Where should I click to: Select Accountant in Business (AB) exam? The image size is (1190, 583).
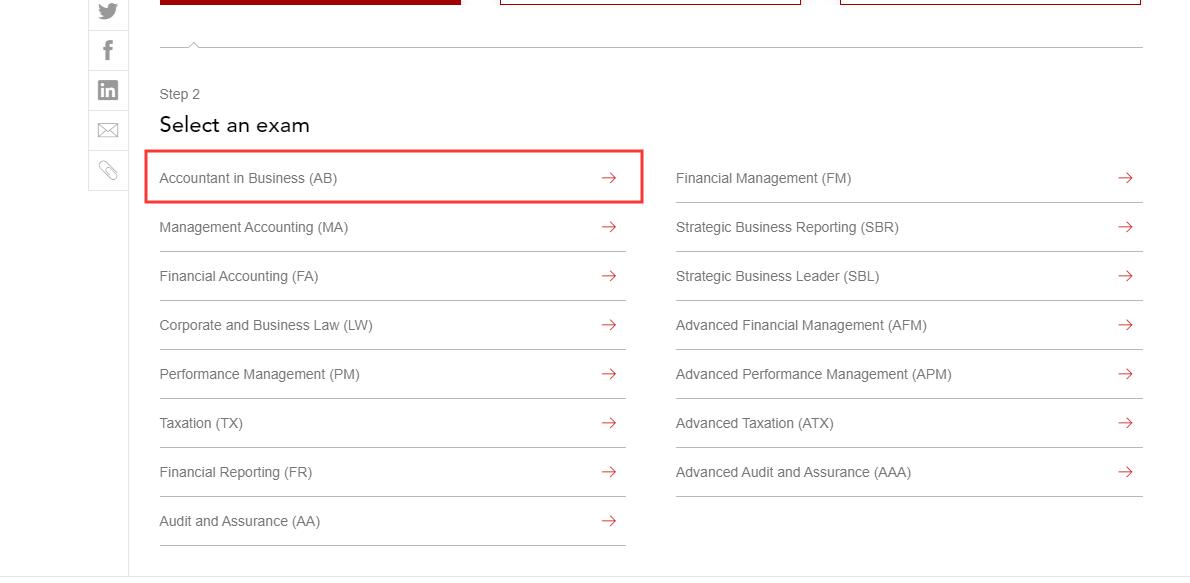pyautogui.click(x=248, y=178)
